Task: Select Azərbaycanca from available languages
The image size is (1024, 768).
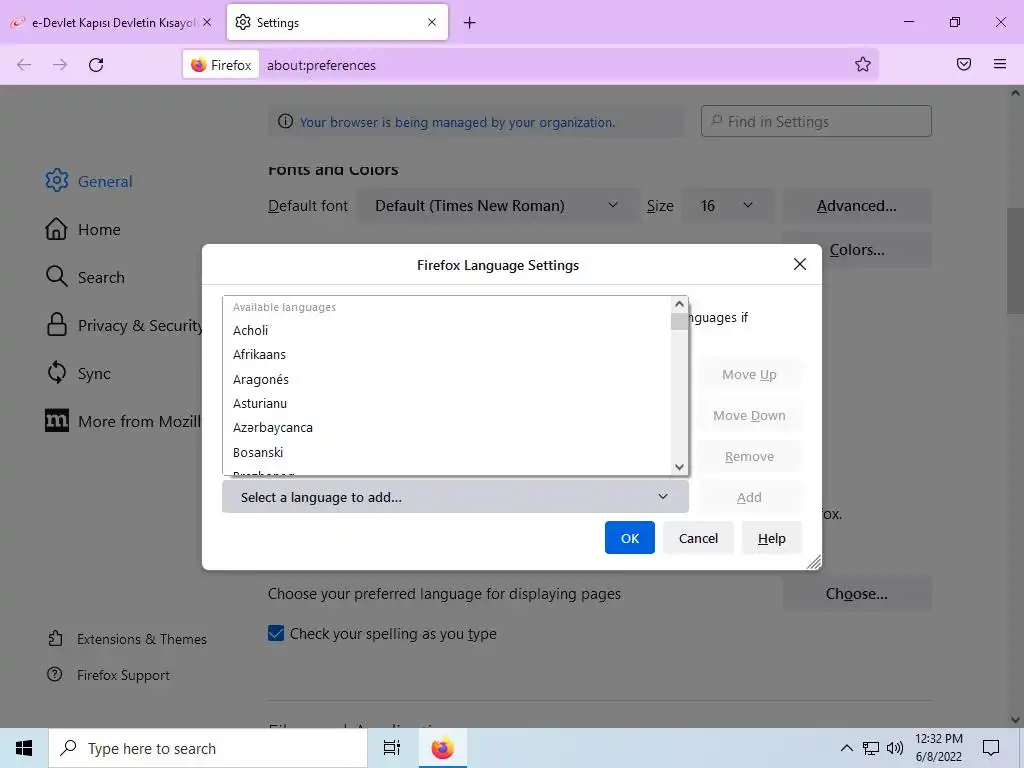Action: coord(447,428)
